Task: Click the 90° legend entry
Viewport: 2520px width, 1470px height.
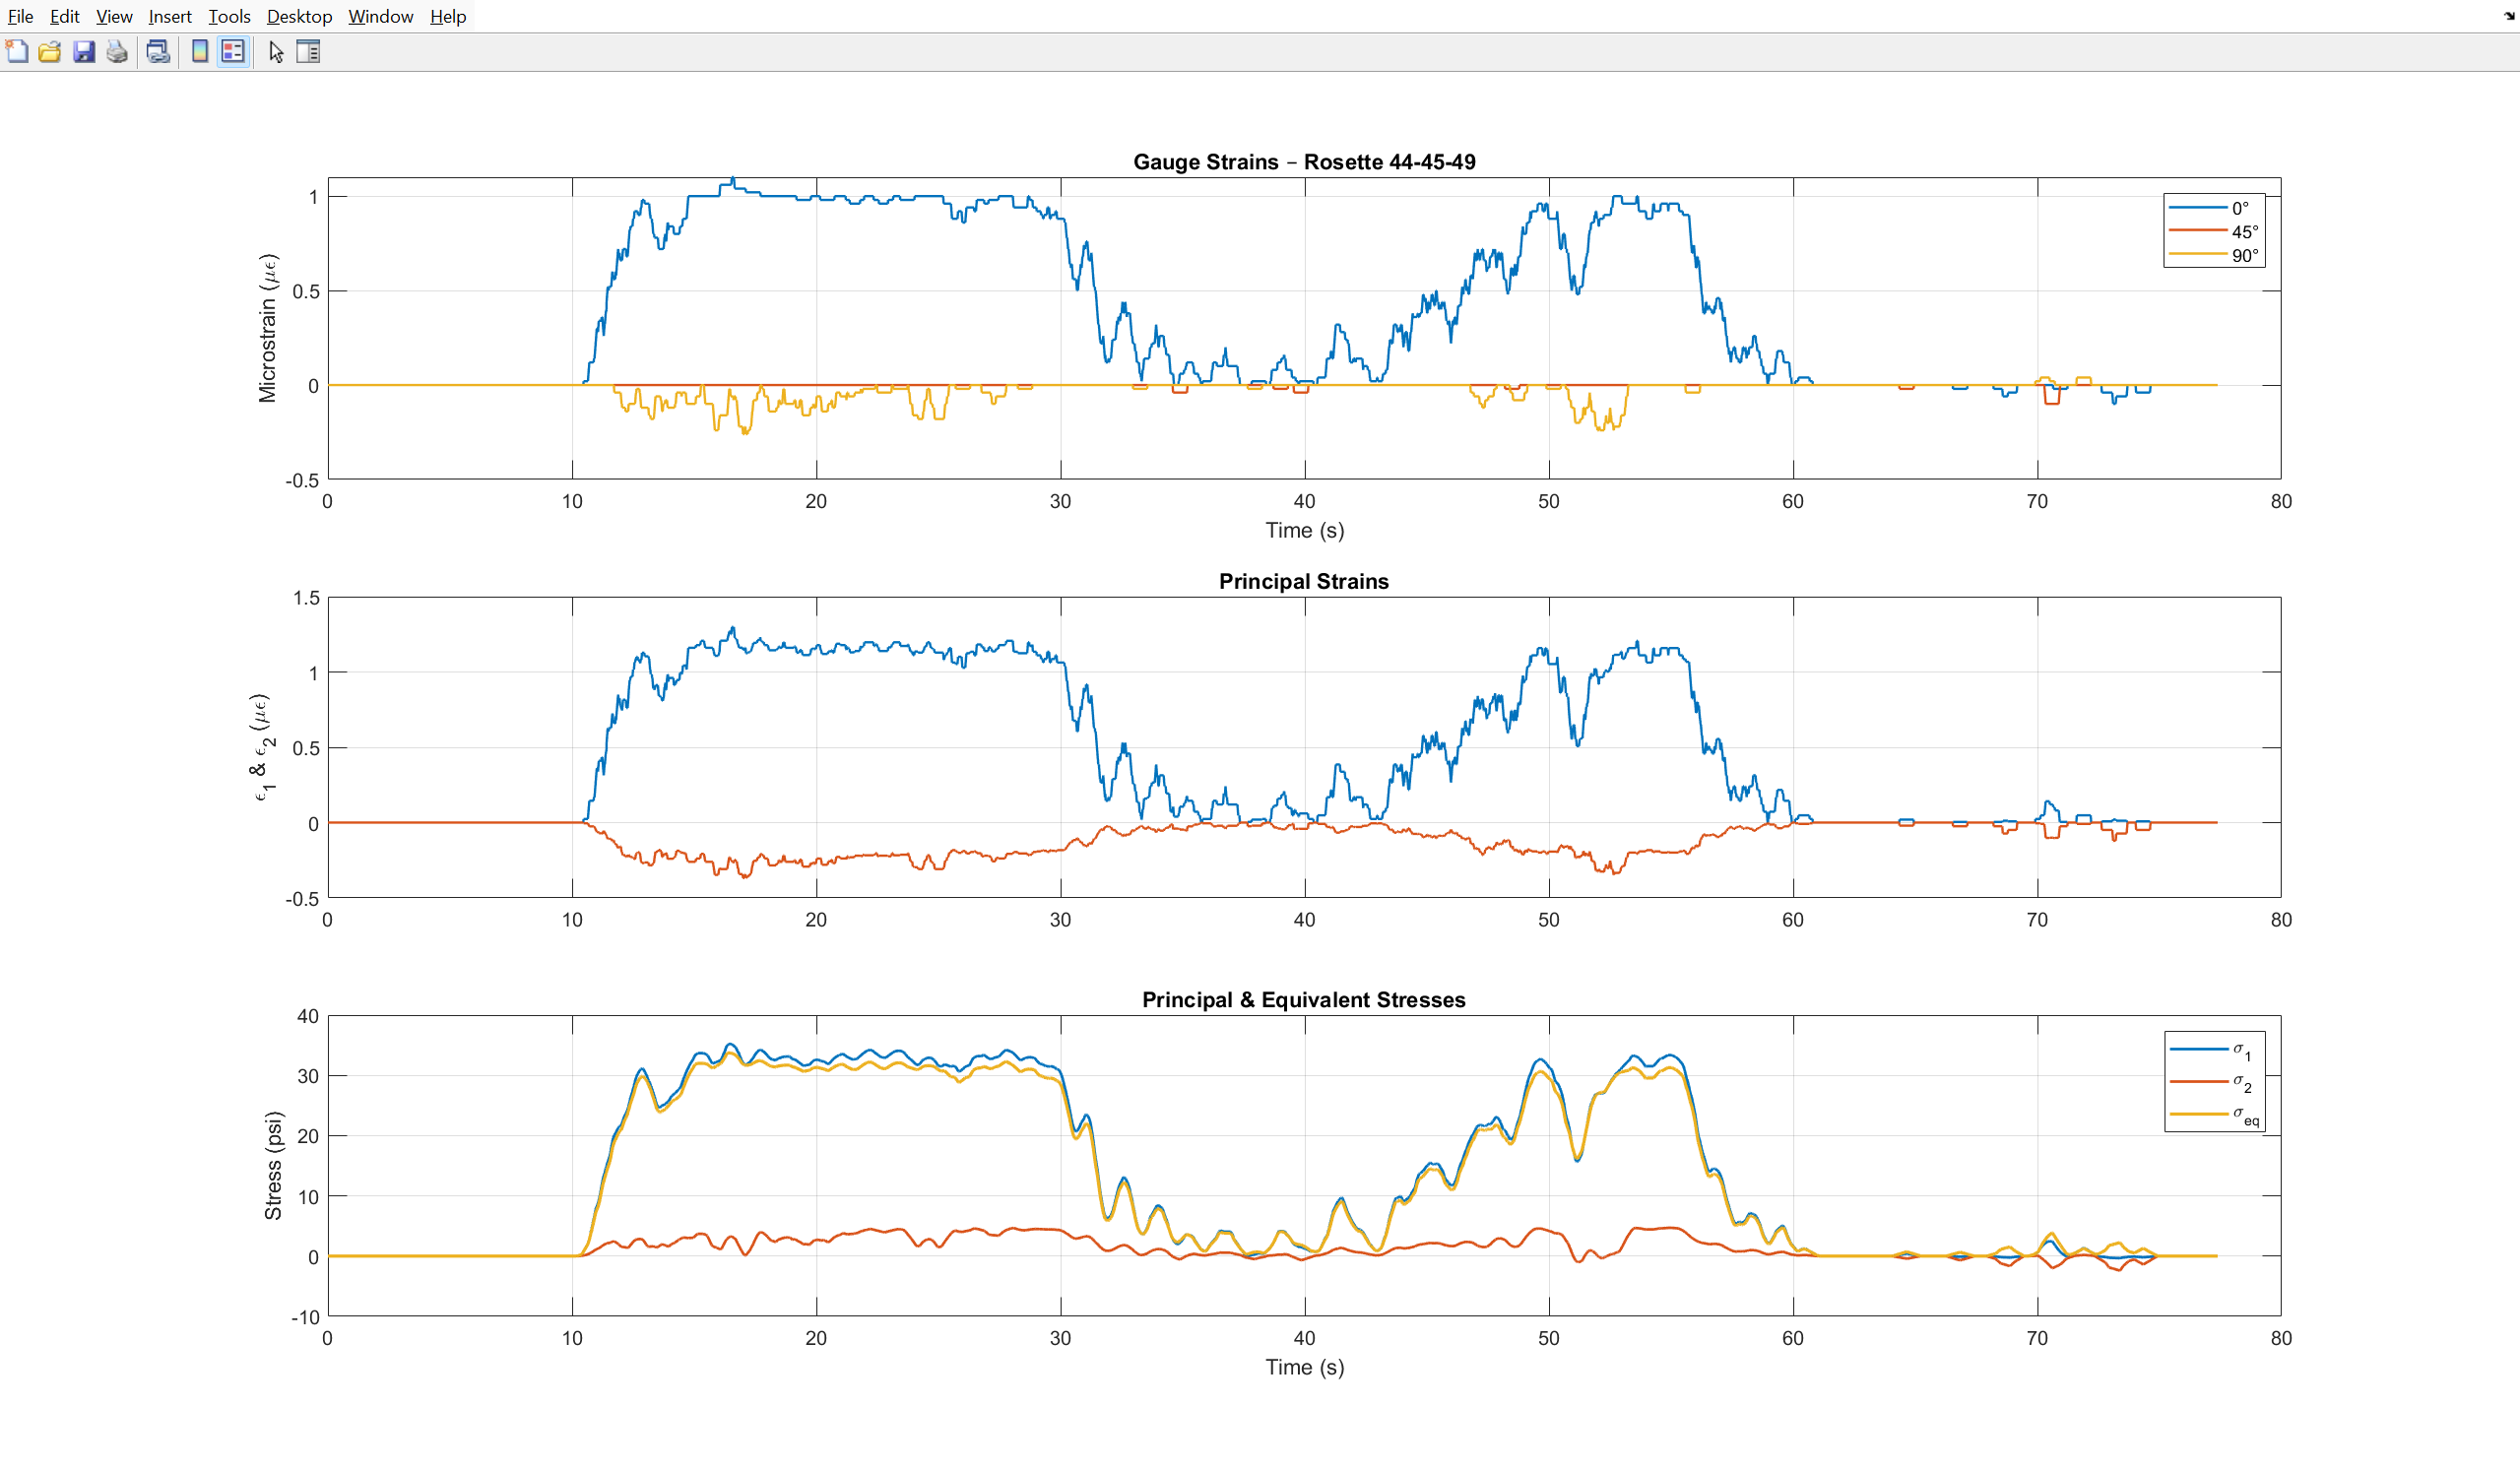Action: point(2213,255)
